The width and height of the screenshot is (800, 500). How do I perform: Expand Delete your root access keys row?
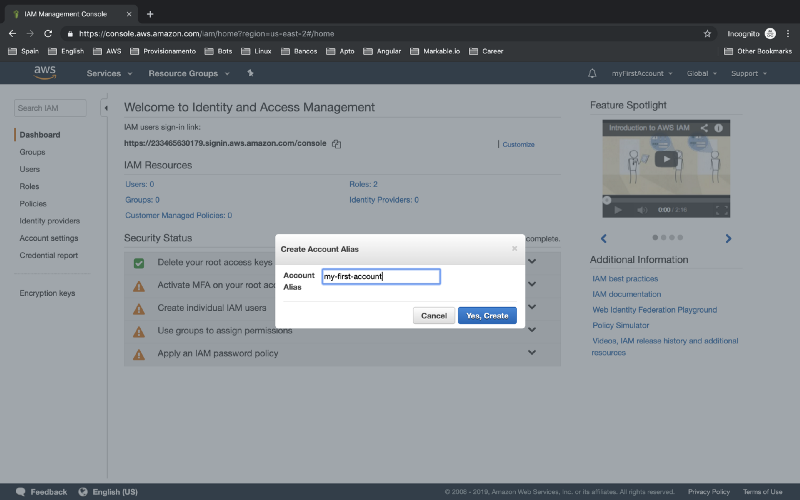point(532,261)
